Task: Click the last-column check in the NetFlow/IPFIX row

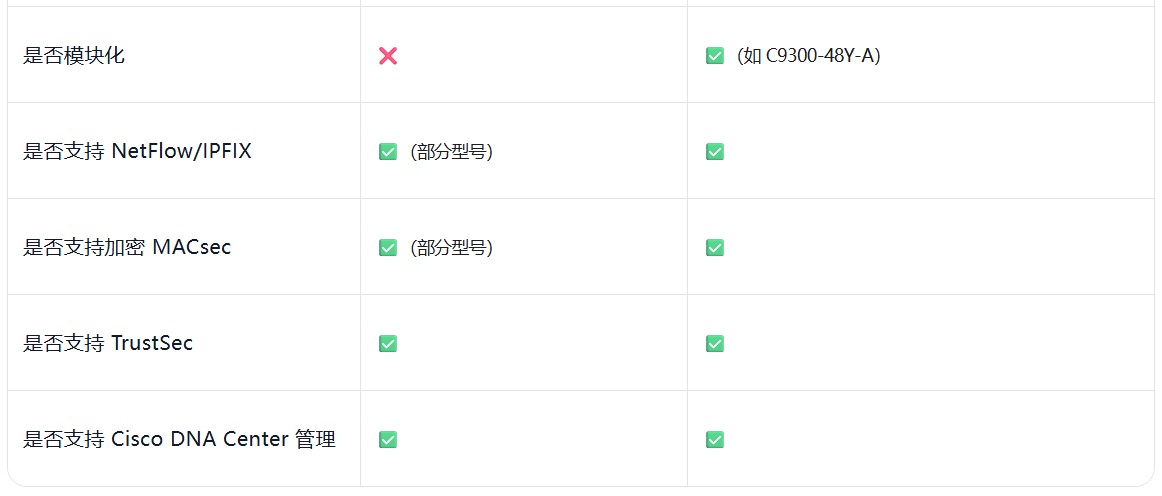Action: coord(715,152)
